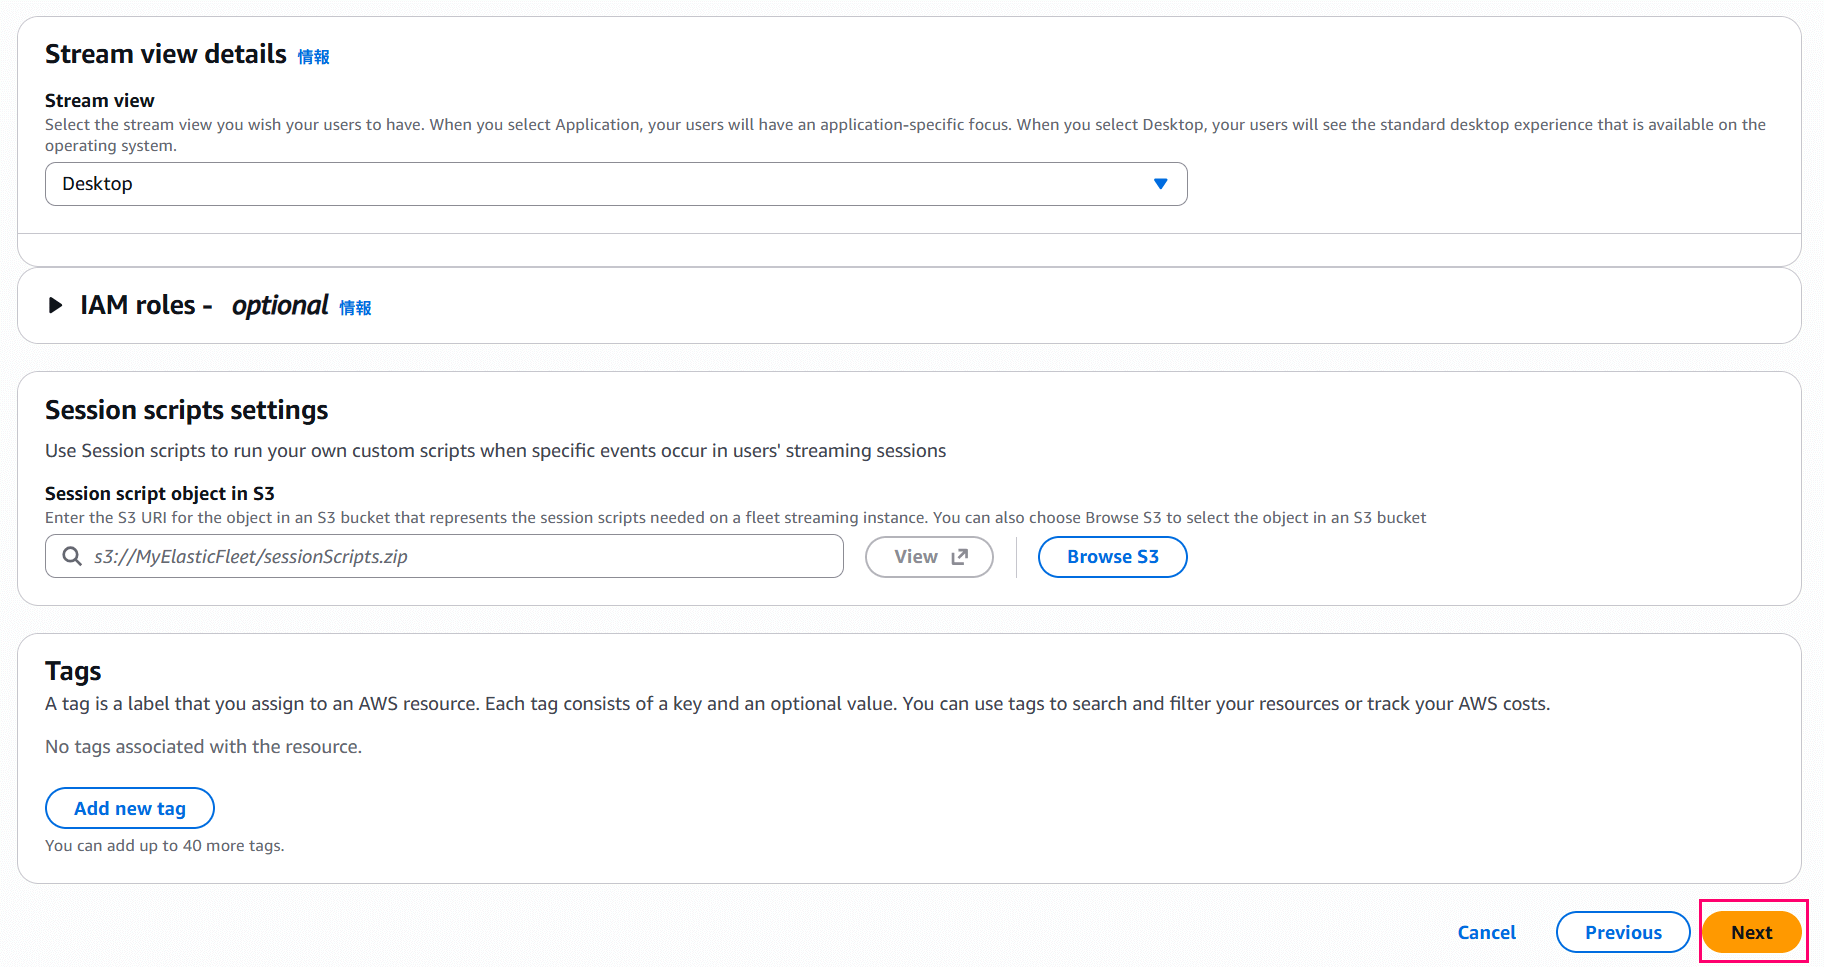Viewport: 1824px width, 967px height.
Task: Click Previous to go back a step
Action: pos(1622,931)
